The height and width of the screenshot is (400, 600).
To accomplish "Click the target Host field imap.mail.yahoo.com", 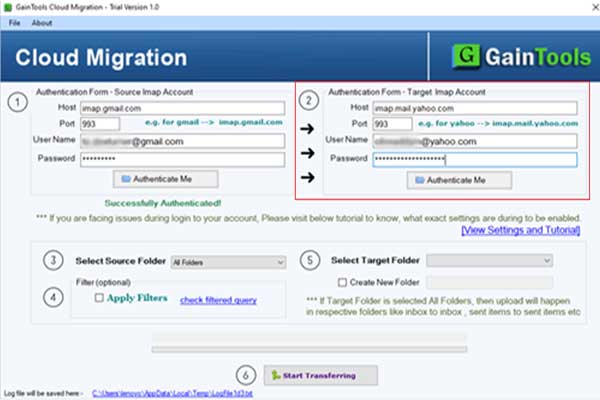I will click(x=475, y=108).
